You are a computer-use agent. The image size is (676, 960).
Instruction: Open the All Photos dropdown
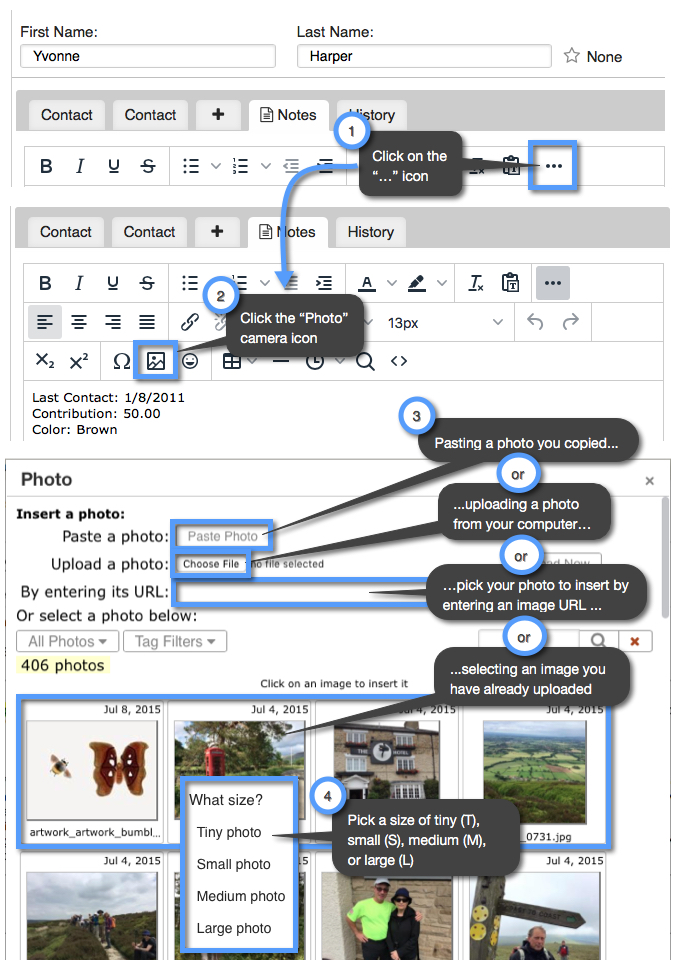67,641
